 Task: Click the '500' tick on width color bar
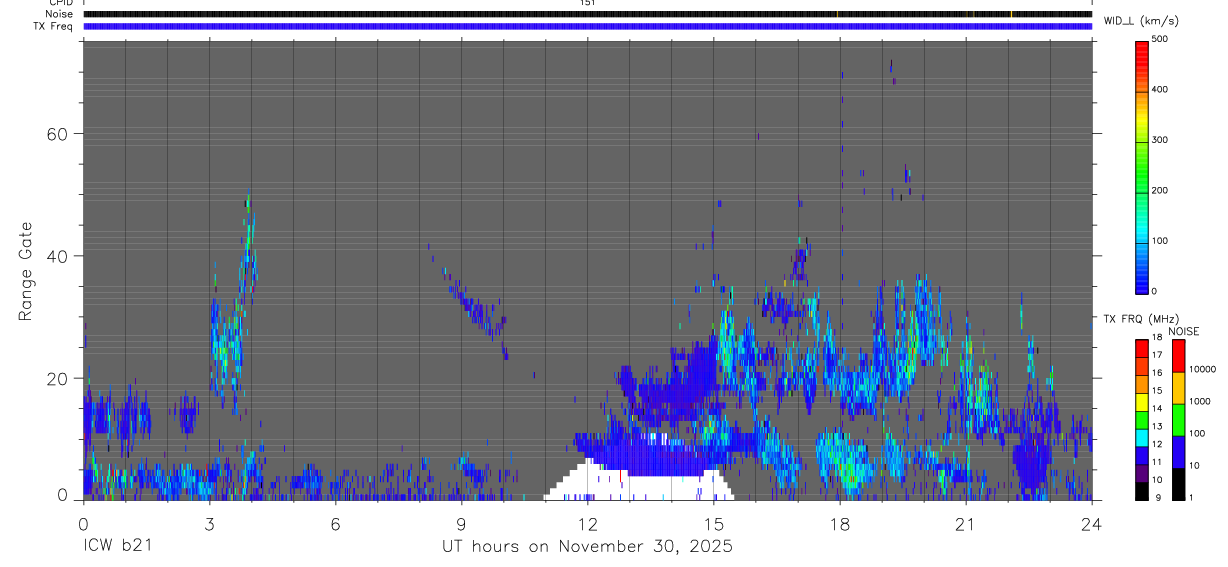coord(1161,39)
